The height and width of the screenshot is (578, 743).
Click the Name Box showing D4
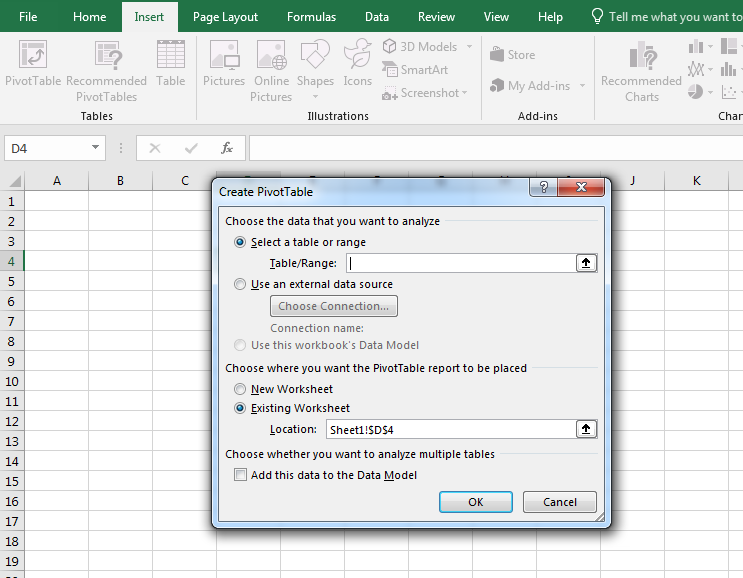point(46,148)
